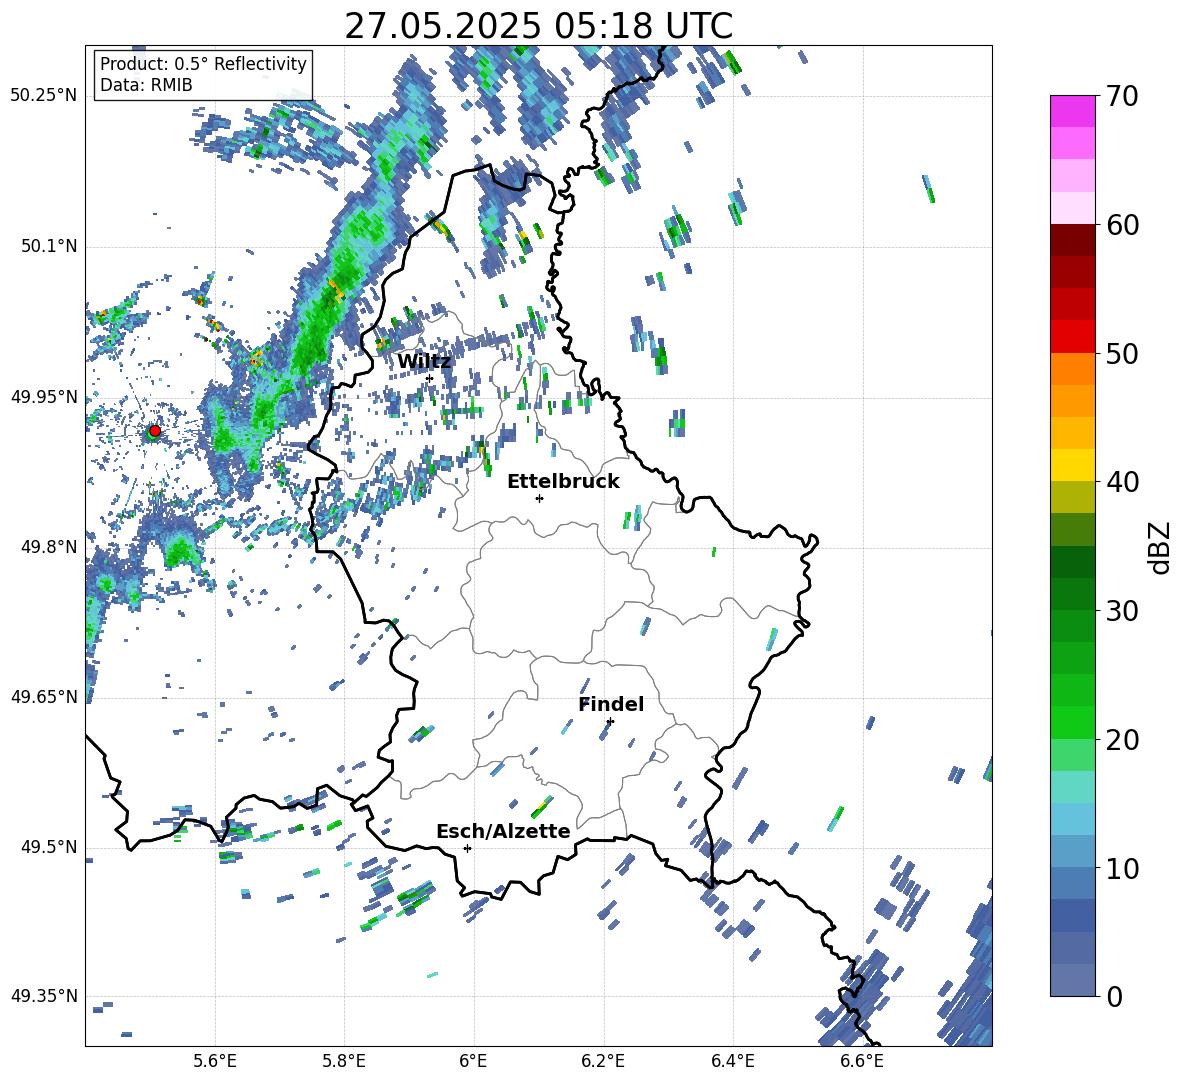Click the 6.2°E longitude label

click(x=603, y=1061)
